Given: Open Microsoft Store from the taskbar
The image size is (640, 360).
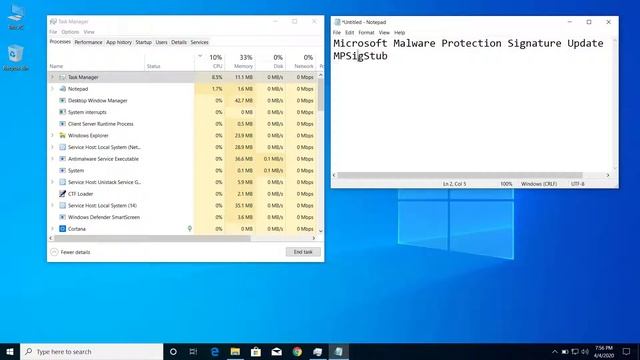Looking at the screenshot, I should (256, 351).
